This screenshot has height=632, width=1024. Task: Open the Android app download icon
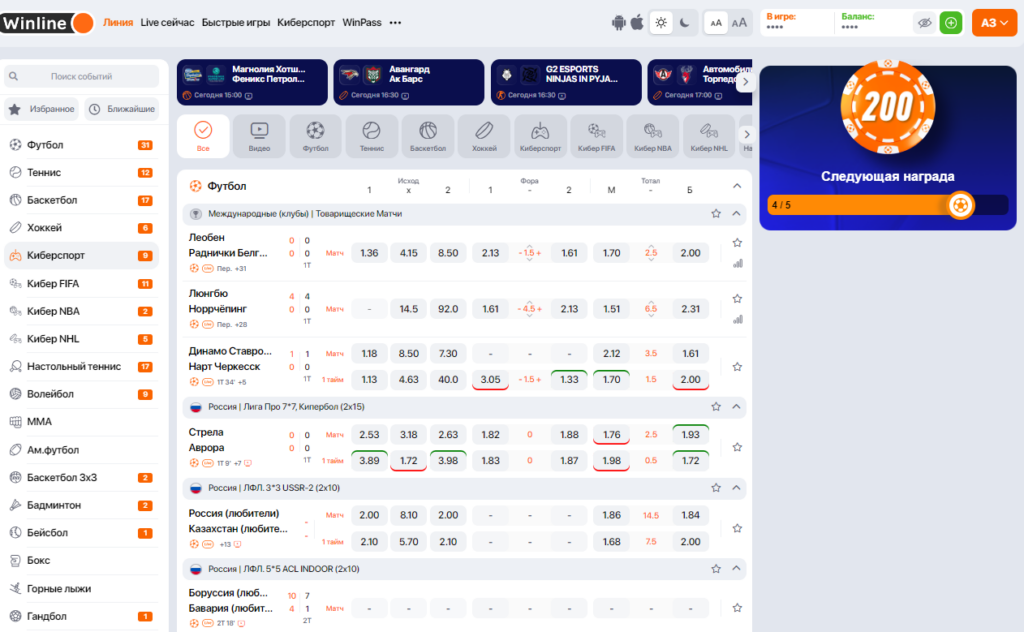tap(618, 23)
